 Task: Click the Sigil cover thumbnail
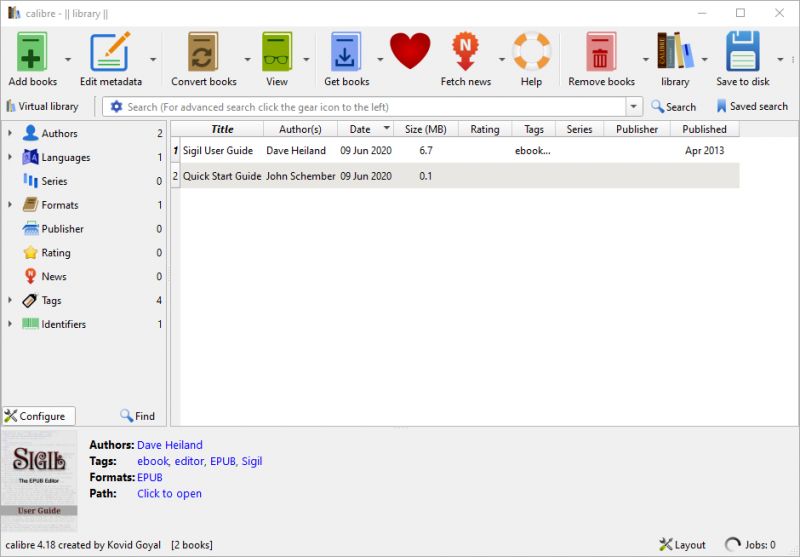pos(39,481)
